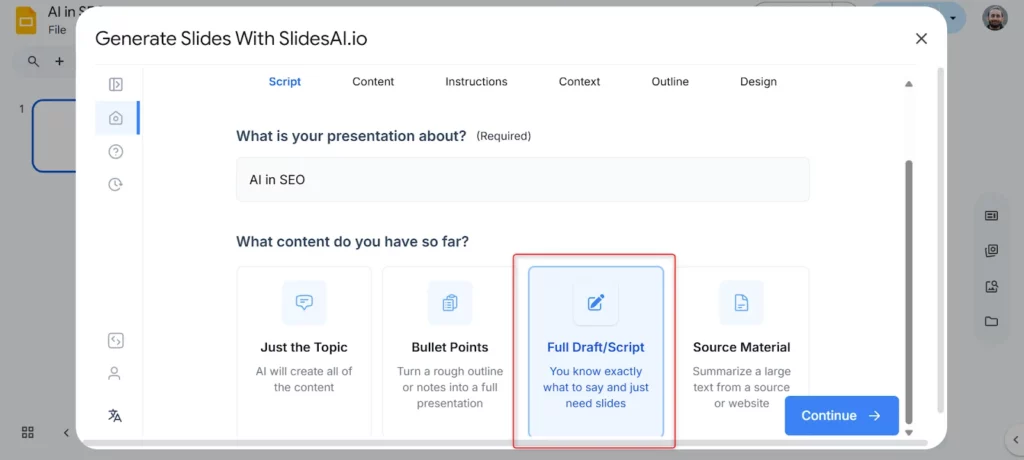The image size is (1024, 460).
Task: Click the sidebar collapse panel icon
Action: pyautogui.click(x=116, y=85)
